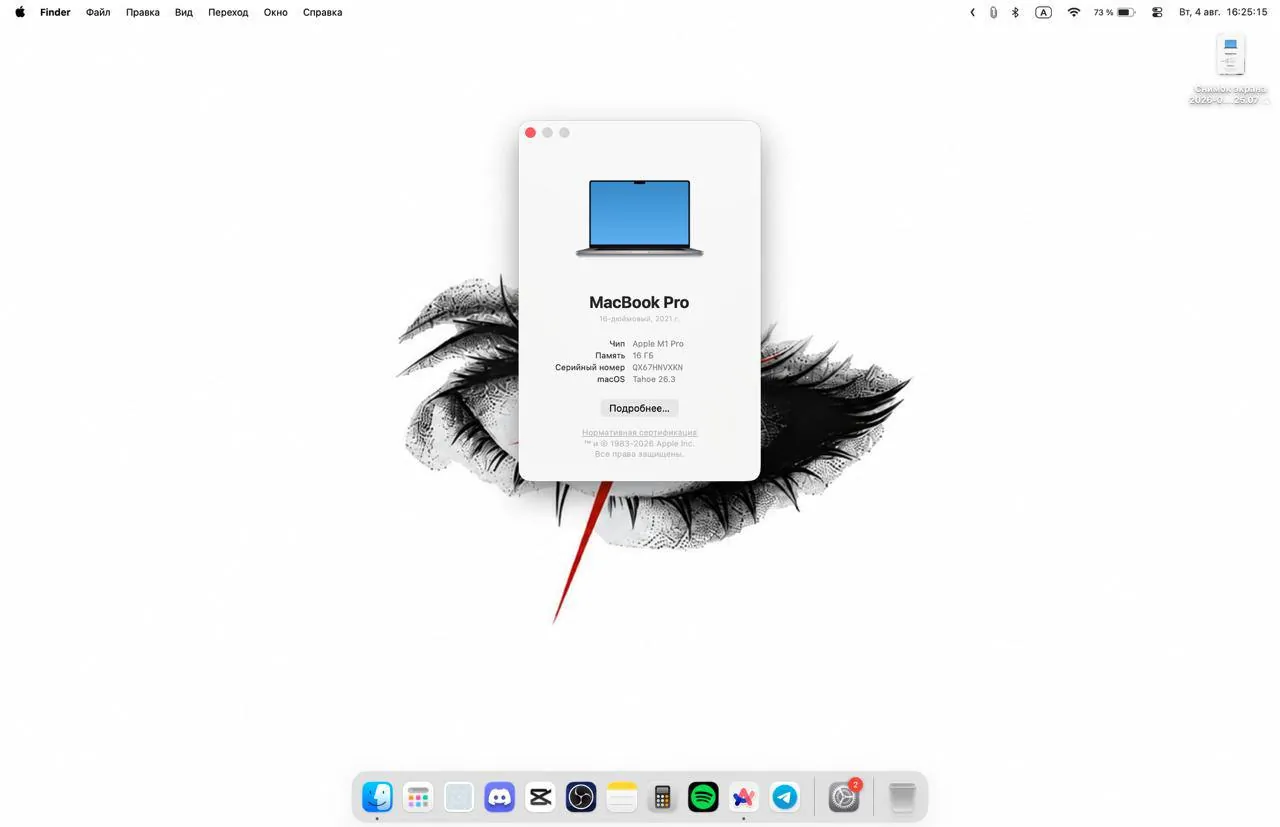This screenshot has height=827, width=1280.
Task: Launch Spotify from the Dock
Action: (703, 797)
